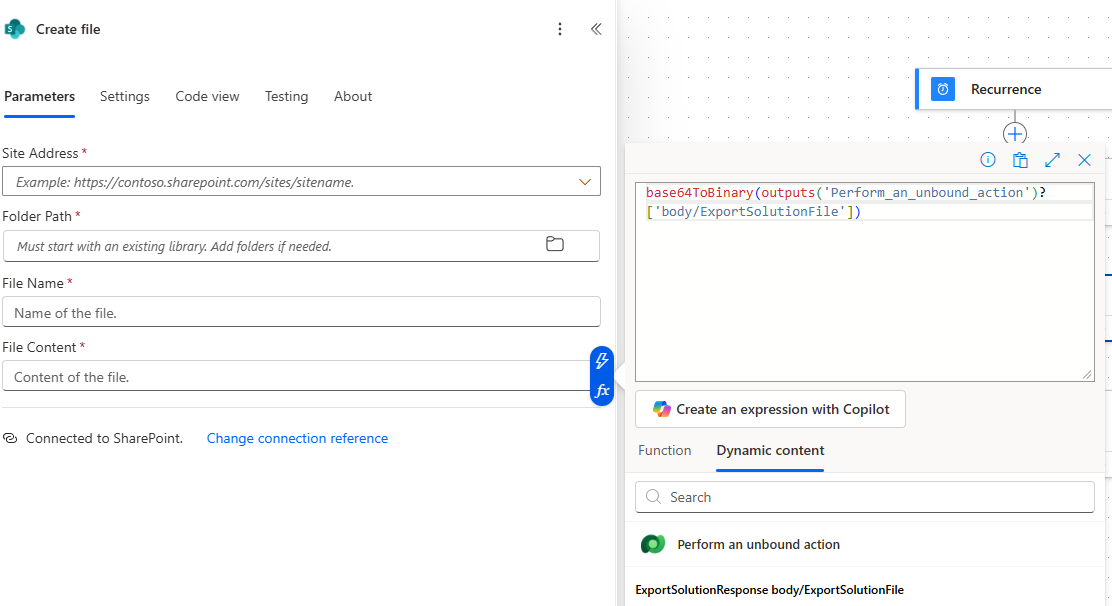
Task: Click Create an expression with Copilot
Action: pos(770,409)
